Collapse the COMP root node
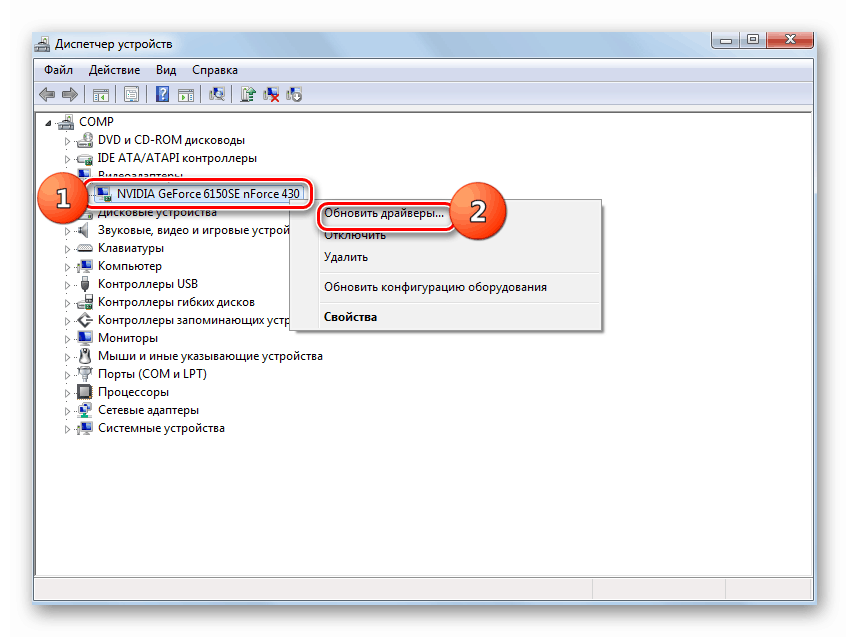 (x=47, y=122)
